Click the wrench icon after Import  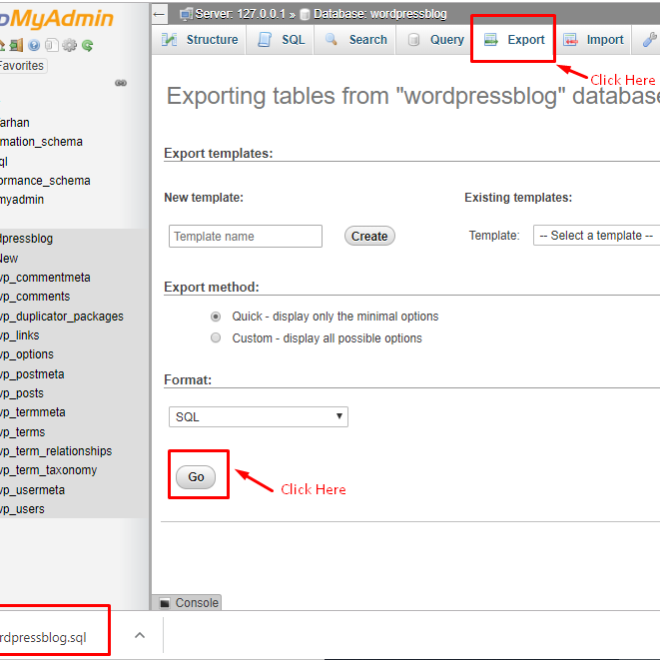coord(649,40)
